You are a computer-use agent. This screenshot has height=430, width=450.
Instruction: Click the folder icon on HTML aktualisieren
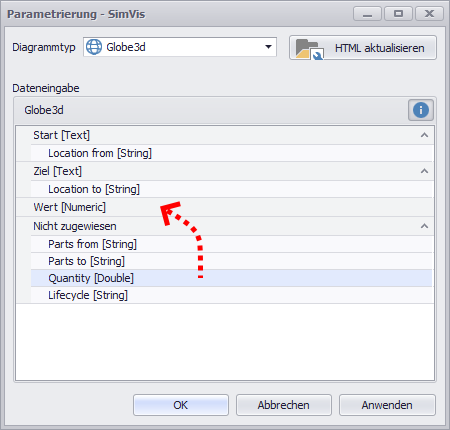point(309,49)
